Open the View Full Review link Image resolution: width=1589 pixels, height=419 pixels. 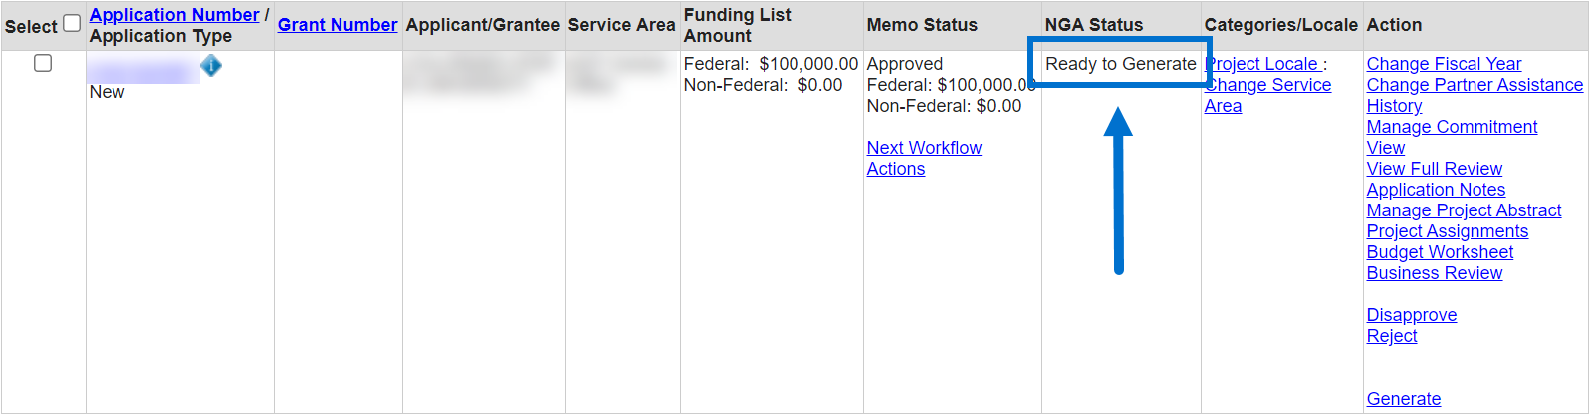pos(1434,169)
